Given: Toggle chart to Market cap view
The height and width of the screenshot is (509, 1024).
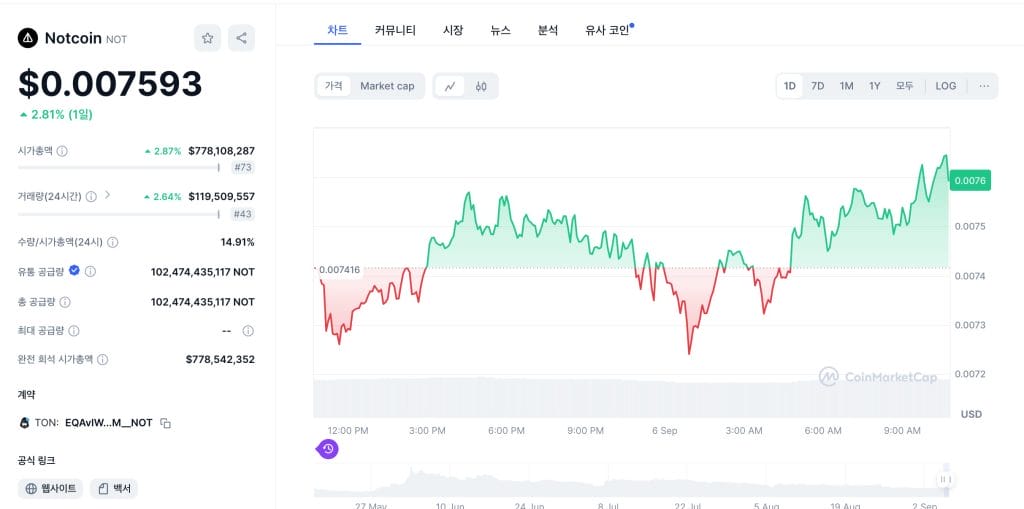Looking at the screenshot, I should coord(387,86).
